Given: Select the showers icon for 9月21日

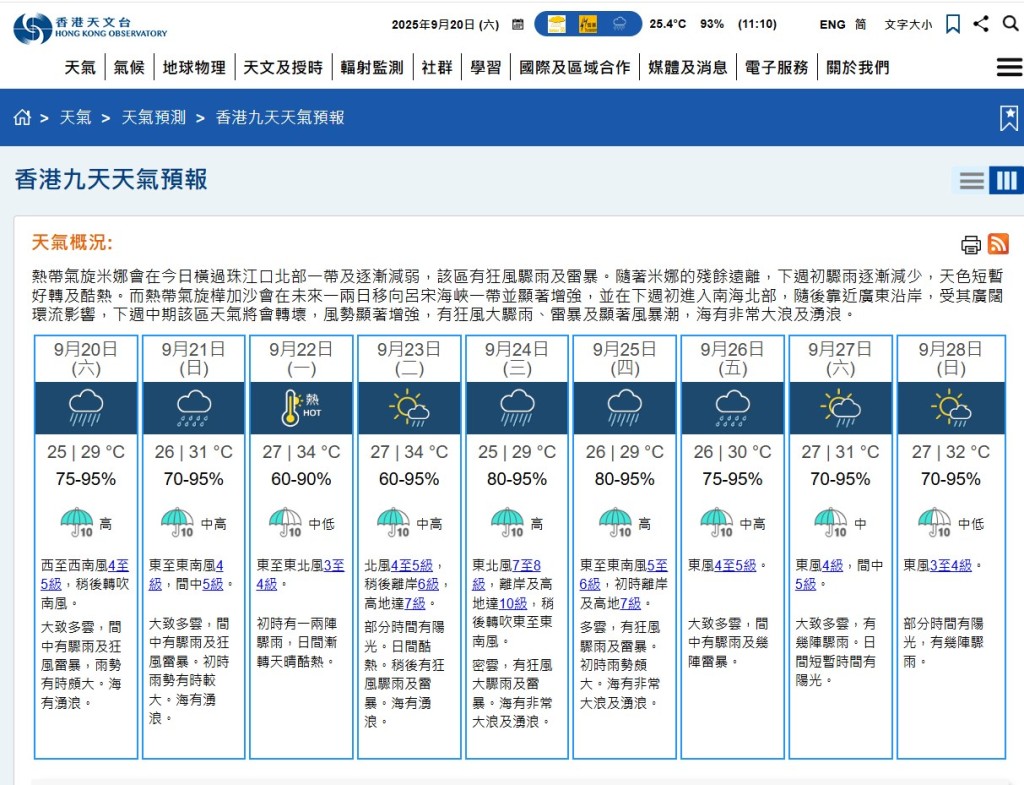Looking at the screenshot, I should pos(194,408).
